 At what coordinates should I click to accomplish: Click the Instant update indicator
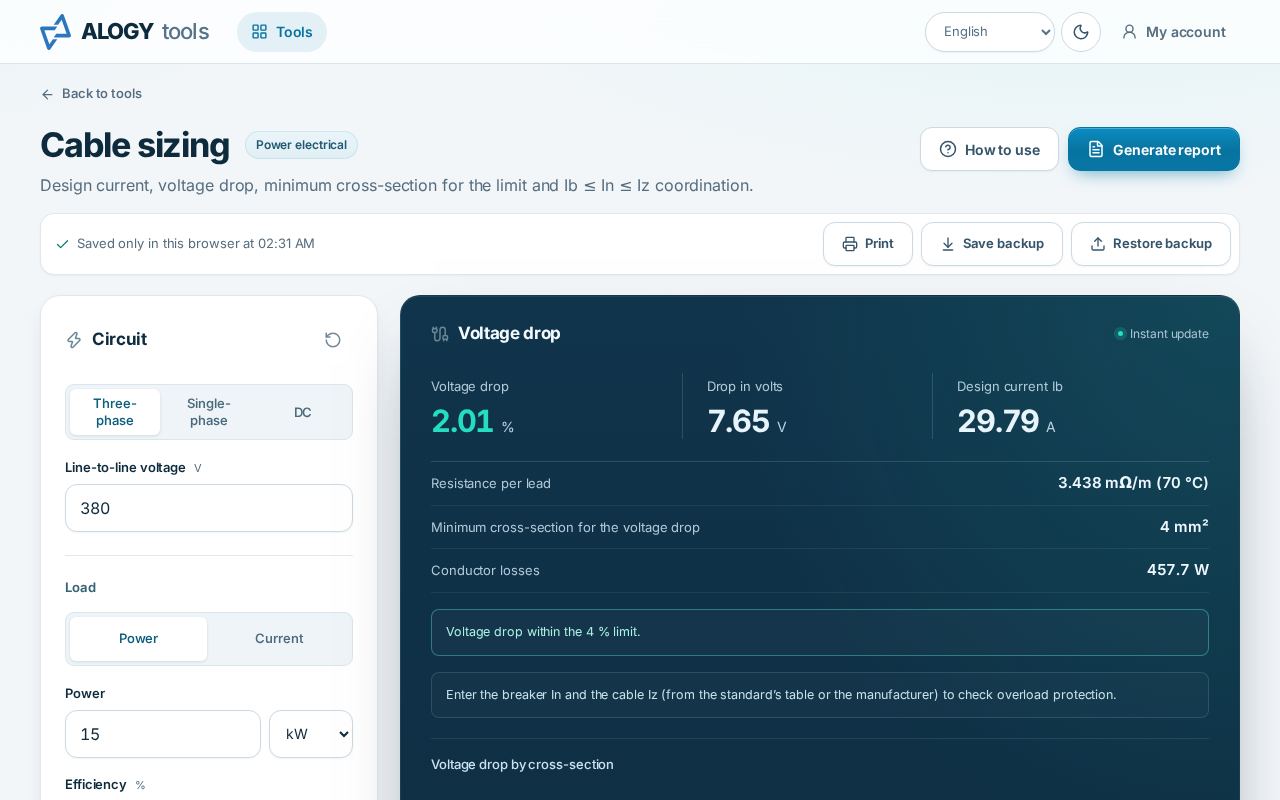1162,334
